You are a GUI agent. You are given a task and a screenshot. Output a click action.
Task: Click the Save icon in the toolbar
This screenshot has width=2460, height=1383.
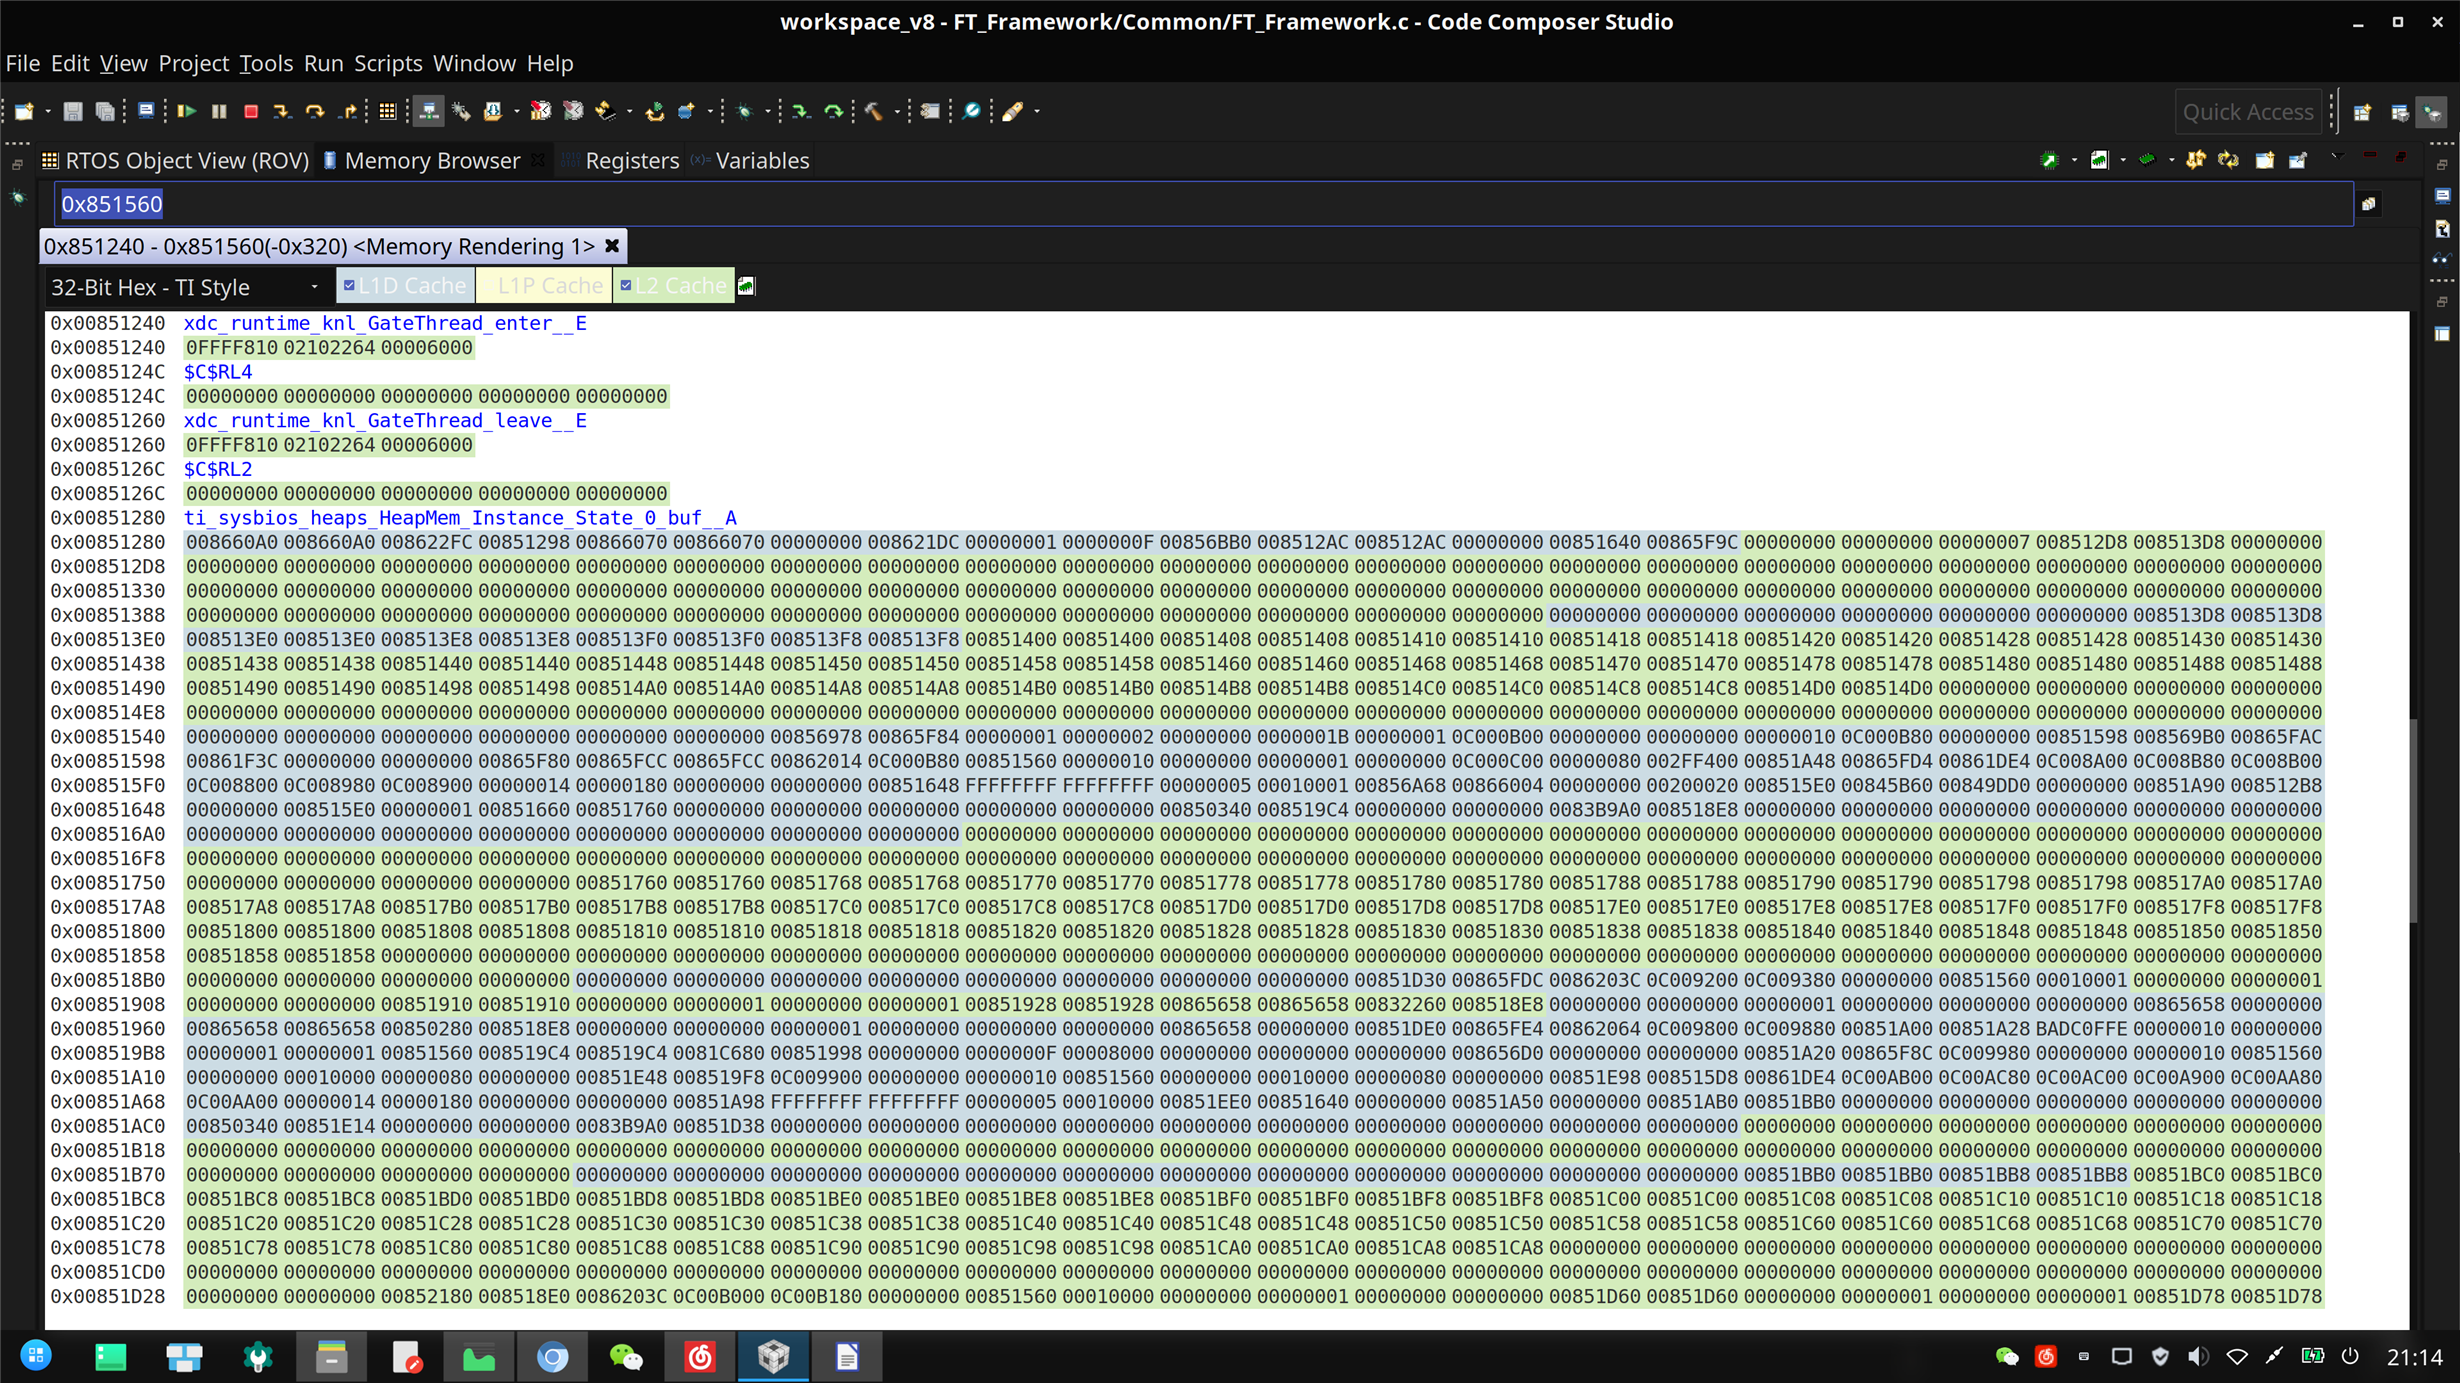pos(73,111)
